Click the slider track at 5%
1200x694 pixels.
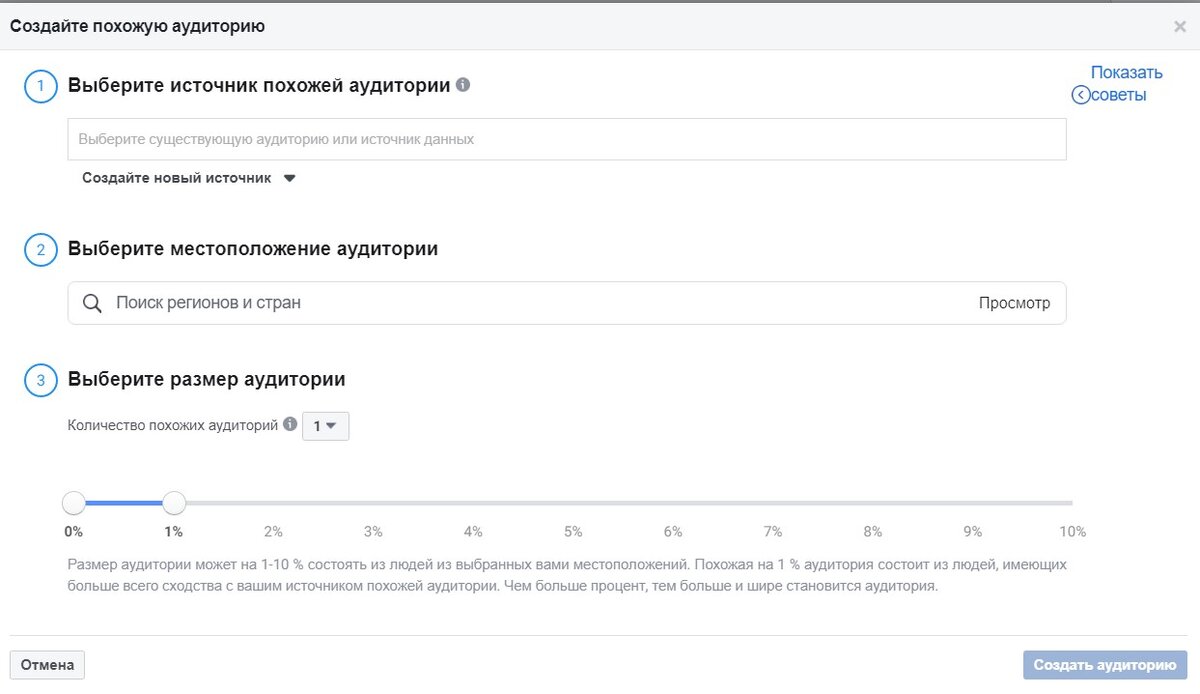(573, 503)
